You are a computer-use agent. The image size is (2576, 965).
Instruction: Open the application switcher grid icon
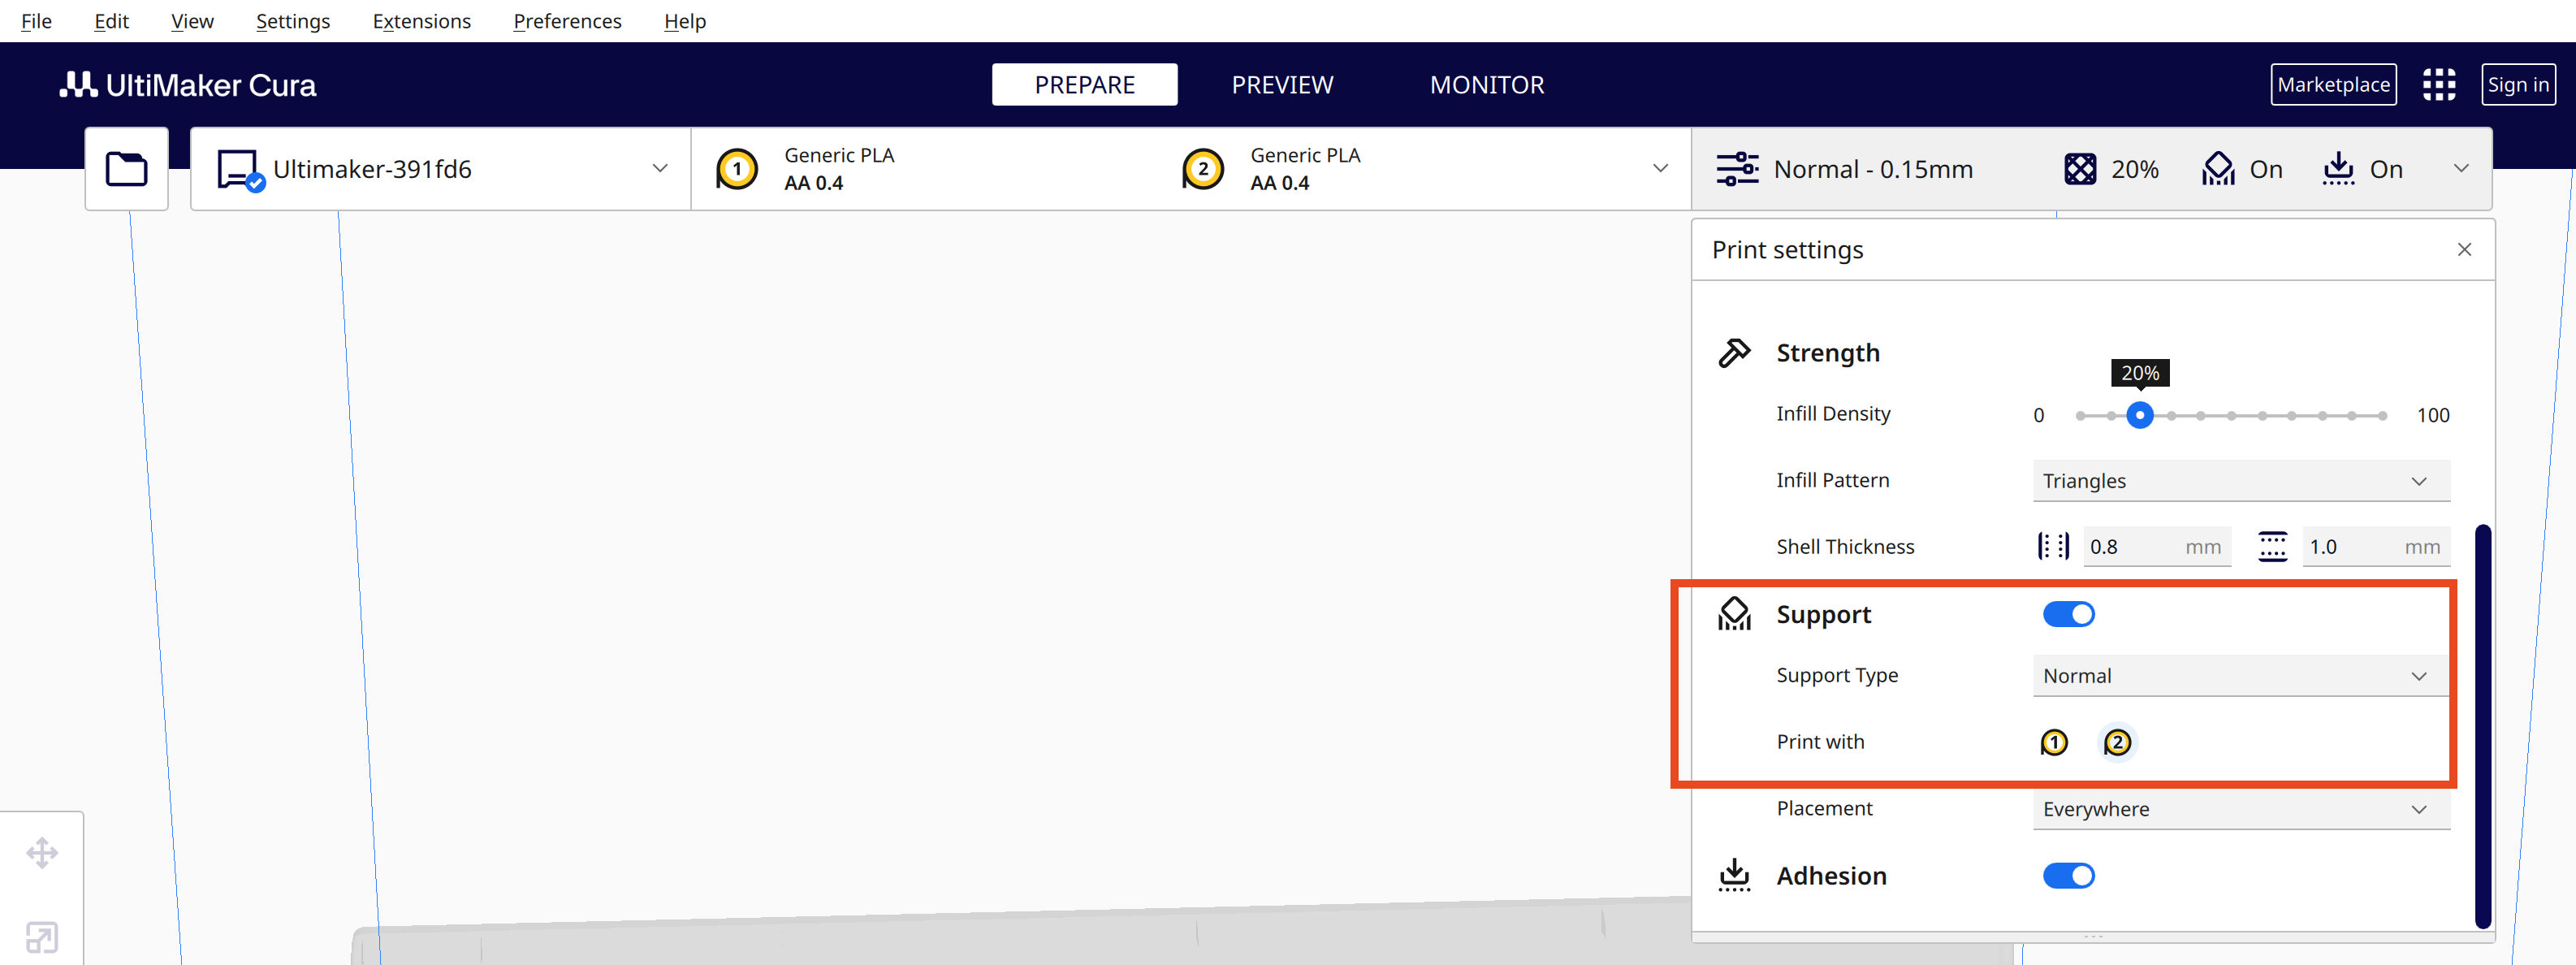pos(2438,85)
